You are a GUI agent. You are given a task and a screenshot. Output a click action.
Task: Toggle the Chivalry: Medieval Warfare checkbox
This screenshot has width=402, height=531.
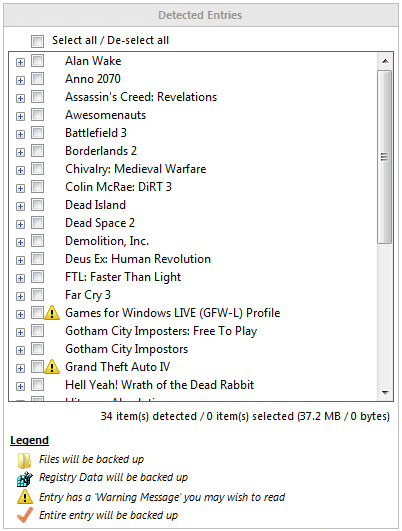pyautogui.click(x=37, y=169)
